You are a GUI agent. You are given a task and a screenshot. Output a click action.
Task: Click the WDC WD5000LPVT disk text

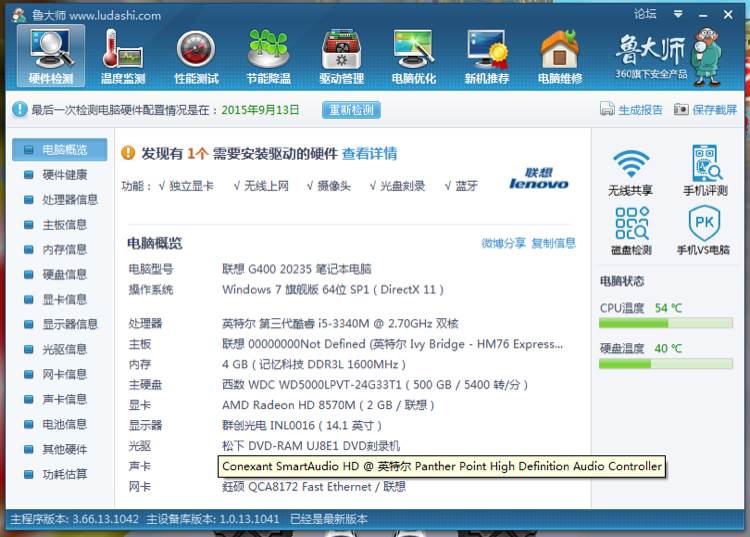pos(375,385)
